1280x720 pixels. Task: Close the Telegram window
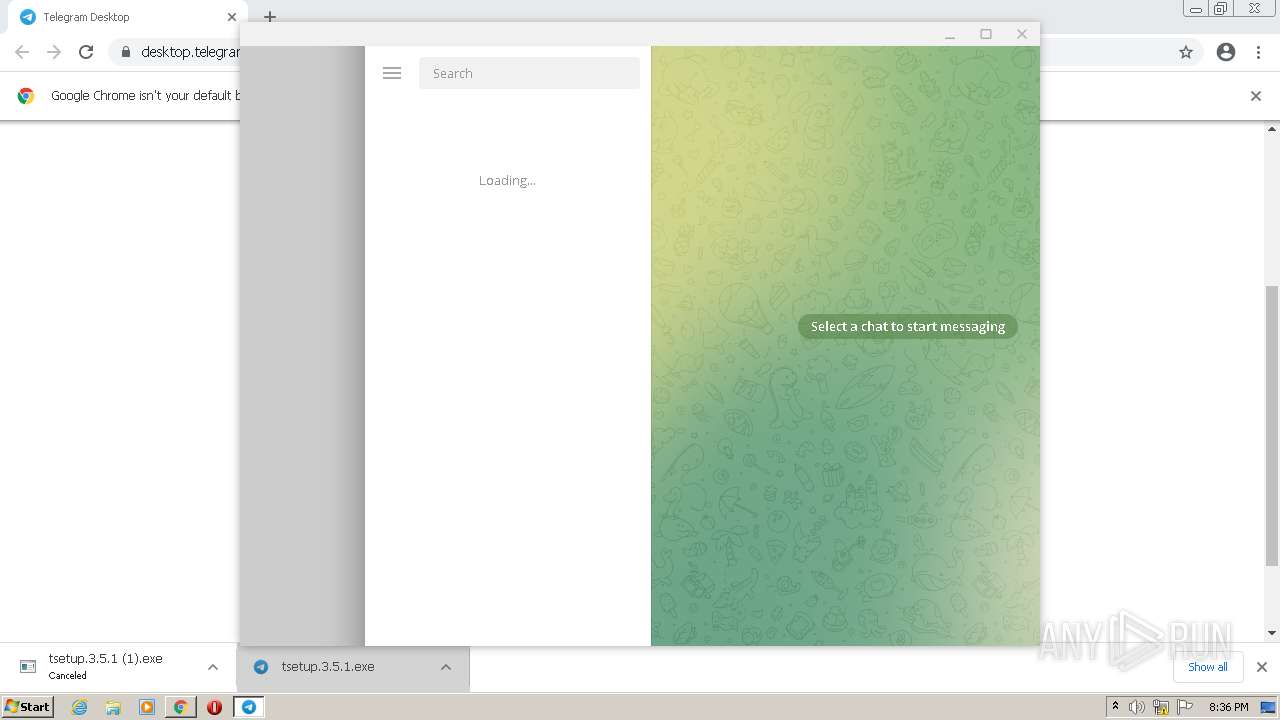click(1021, 34)
